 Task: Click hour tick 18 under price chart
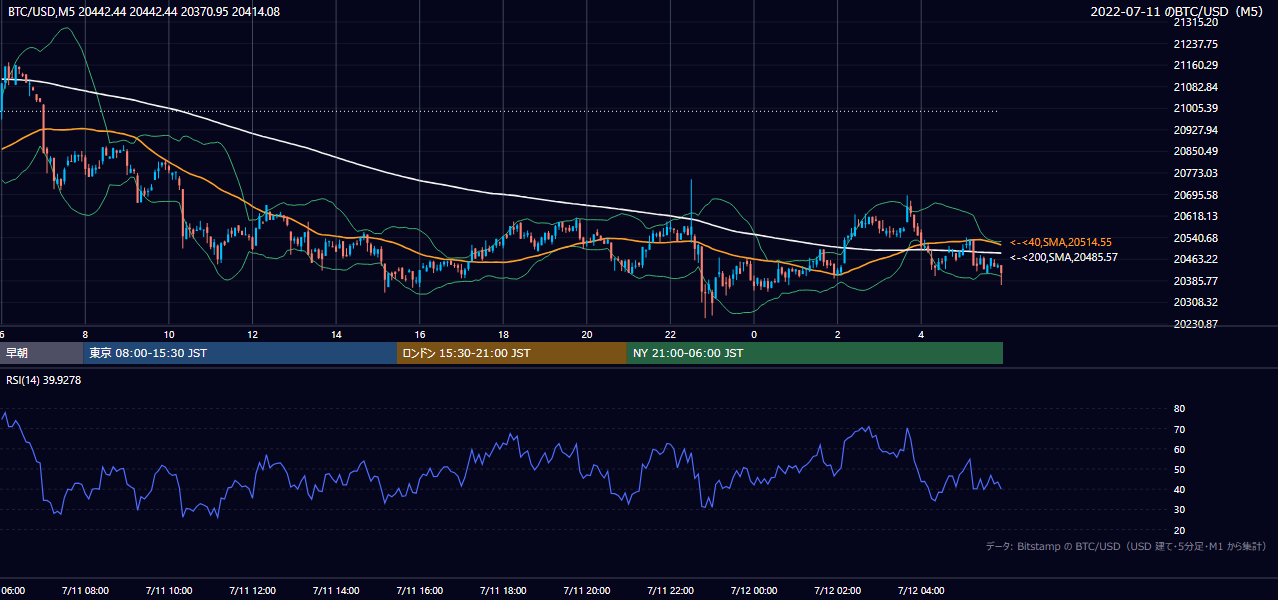point(503,335)
